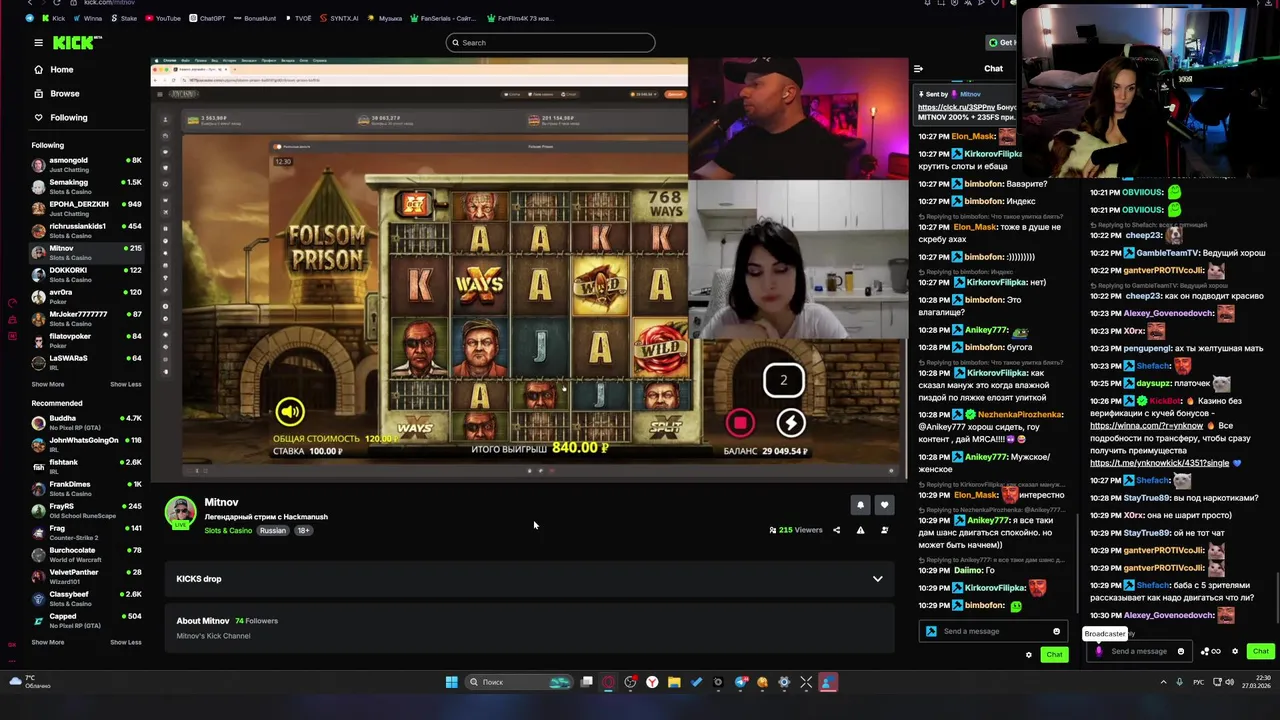Image resolution: width=1280 pixels, height=720 pixels.
Task: Open Mitnov streamer avatar
Action: (181, 511)
